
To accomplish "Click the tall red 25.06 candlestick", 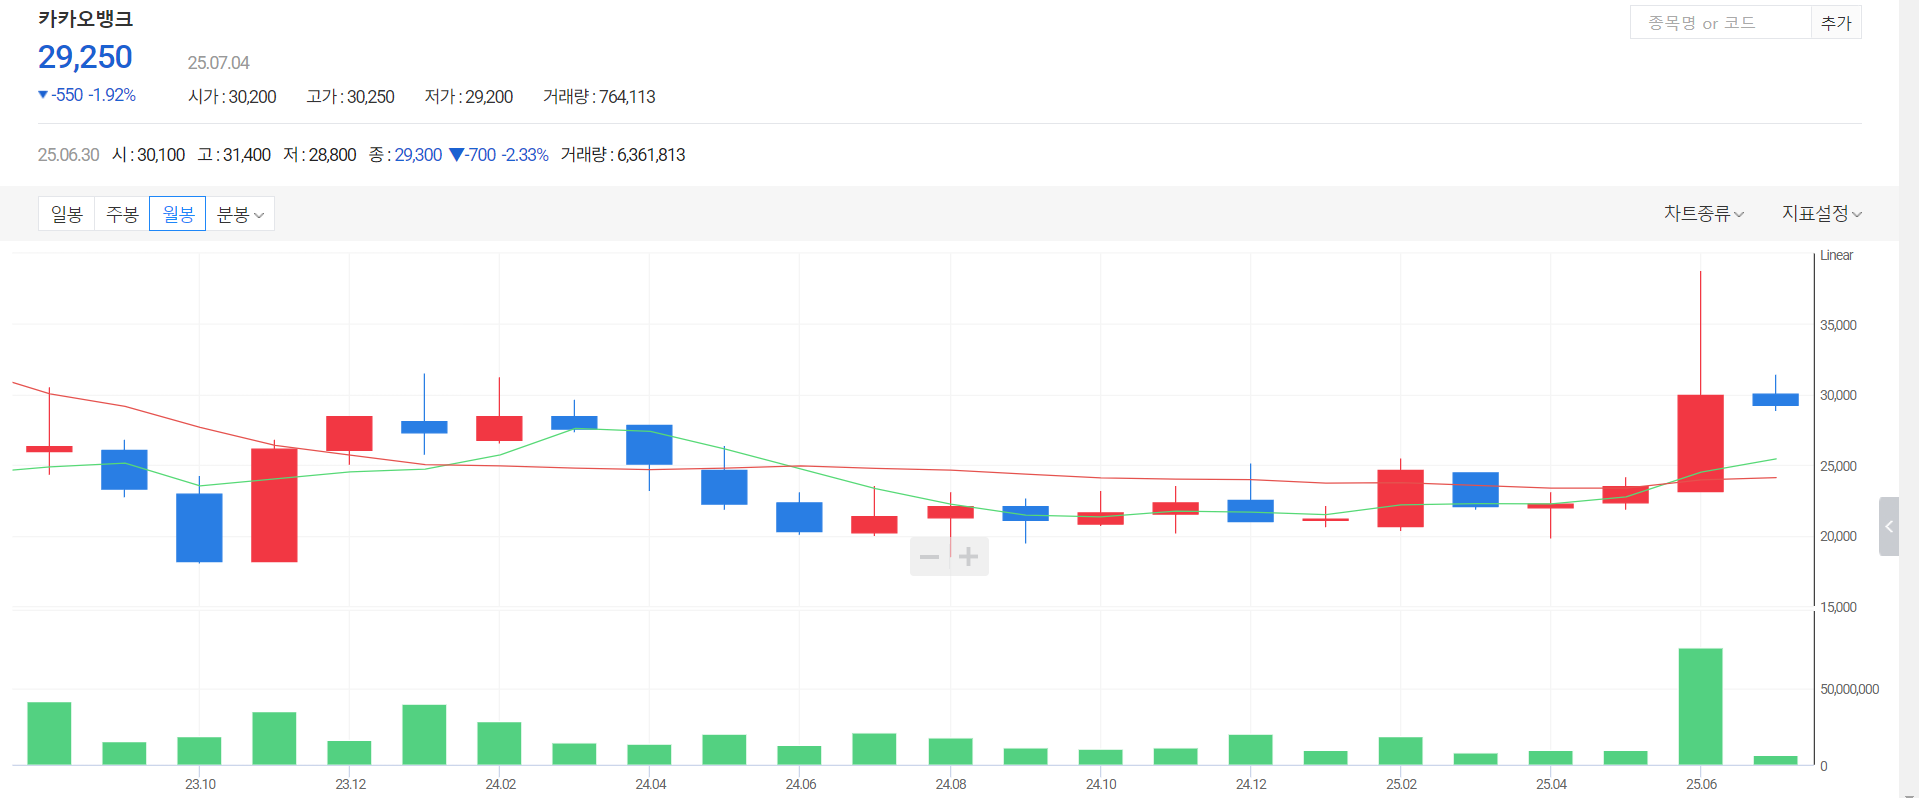I will 1700,443.
